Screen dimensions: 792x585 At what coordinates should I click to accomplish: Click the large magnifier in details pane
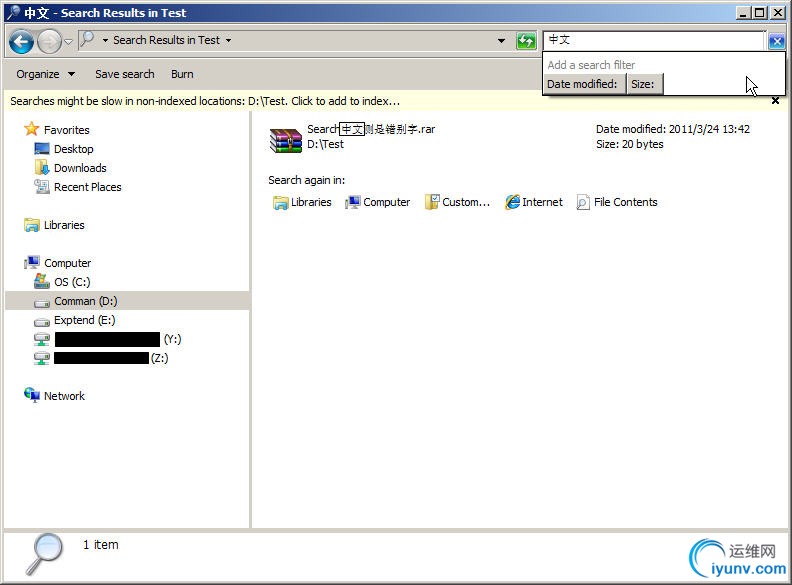[x=44, y=554]
